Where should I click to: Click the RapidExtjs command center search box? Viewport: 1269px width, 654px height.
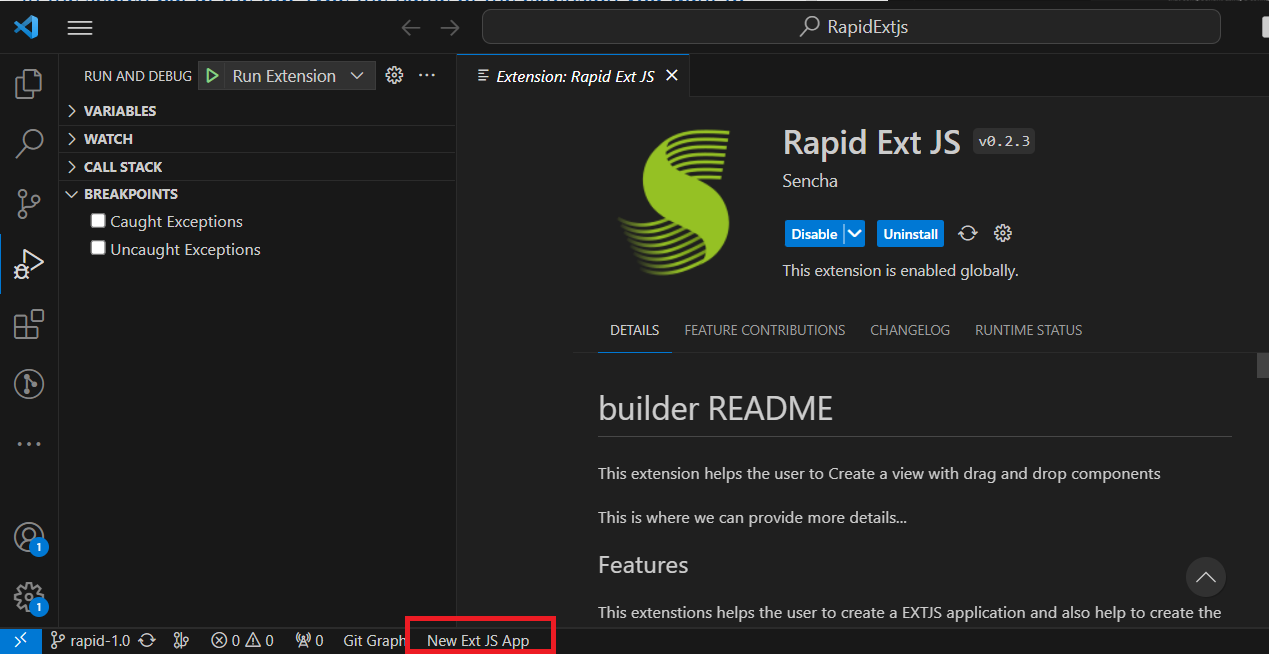850,27
